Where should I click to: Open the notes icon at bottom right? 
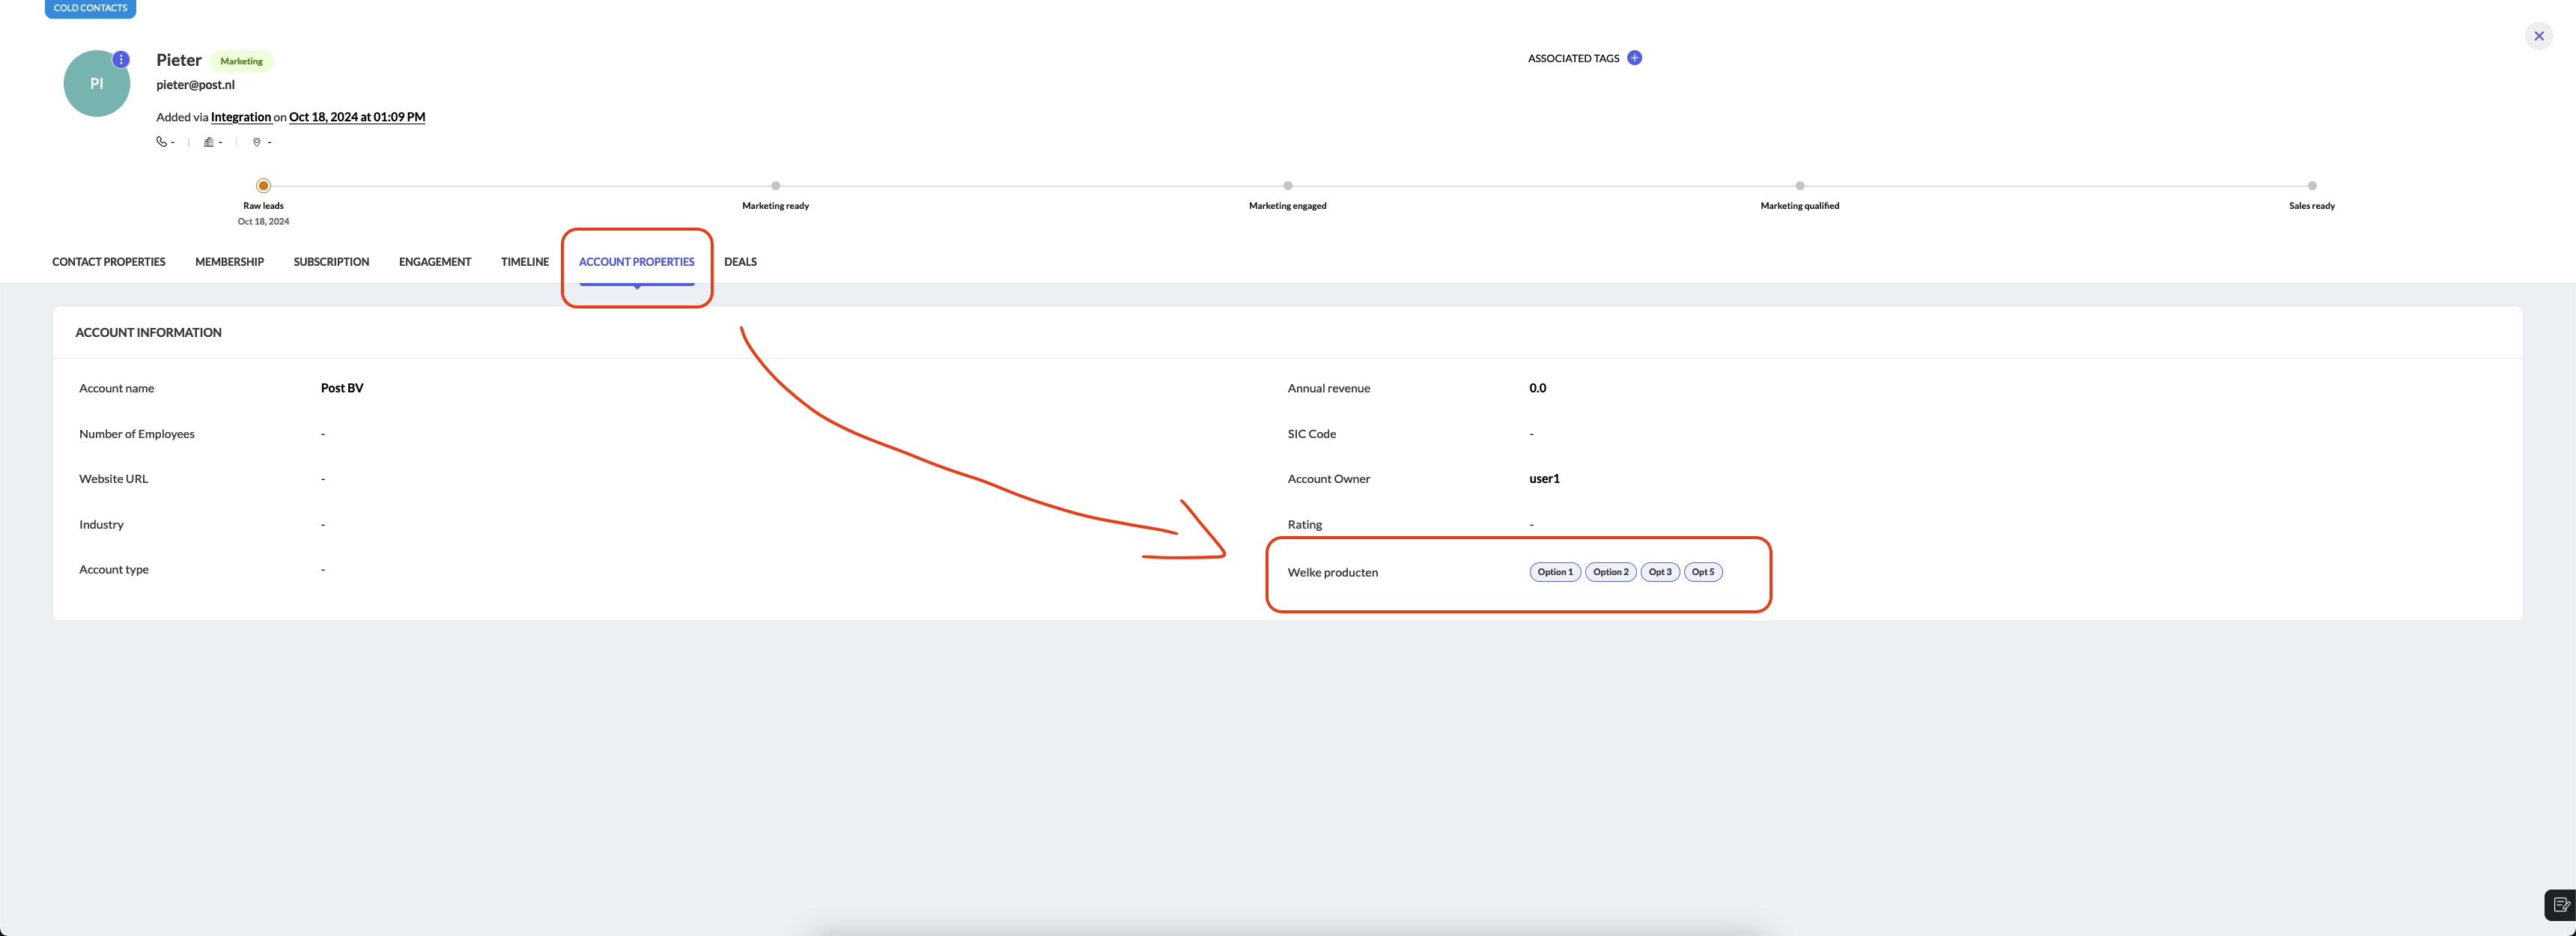click(2561, 904)
